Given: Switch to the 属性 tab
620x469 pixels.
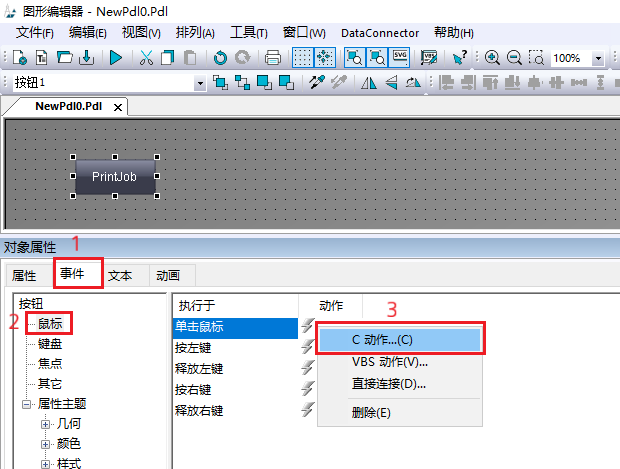Looking at the screenshot, I should (x=24, y=276).
